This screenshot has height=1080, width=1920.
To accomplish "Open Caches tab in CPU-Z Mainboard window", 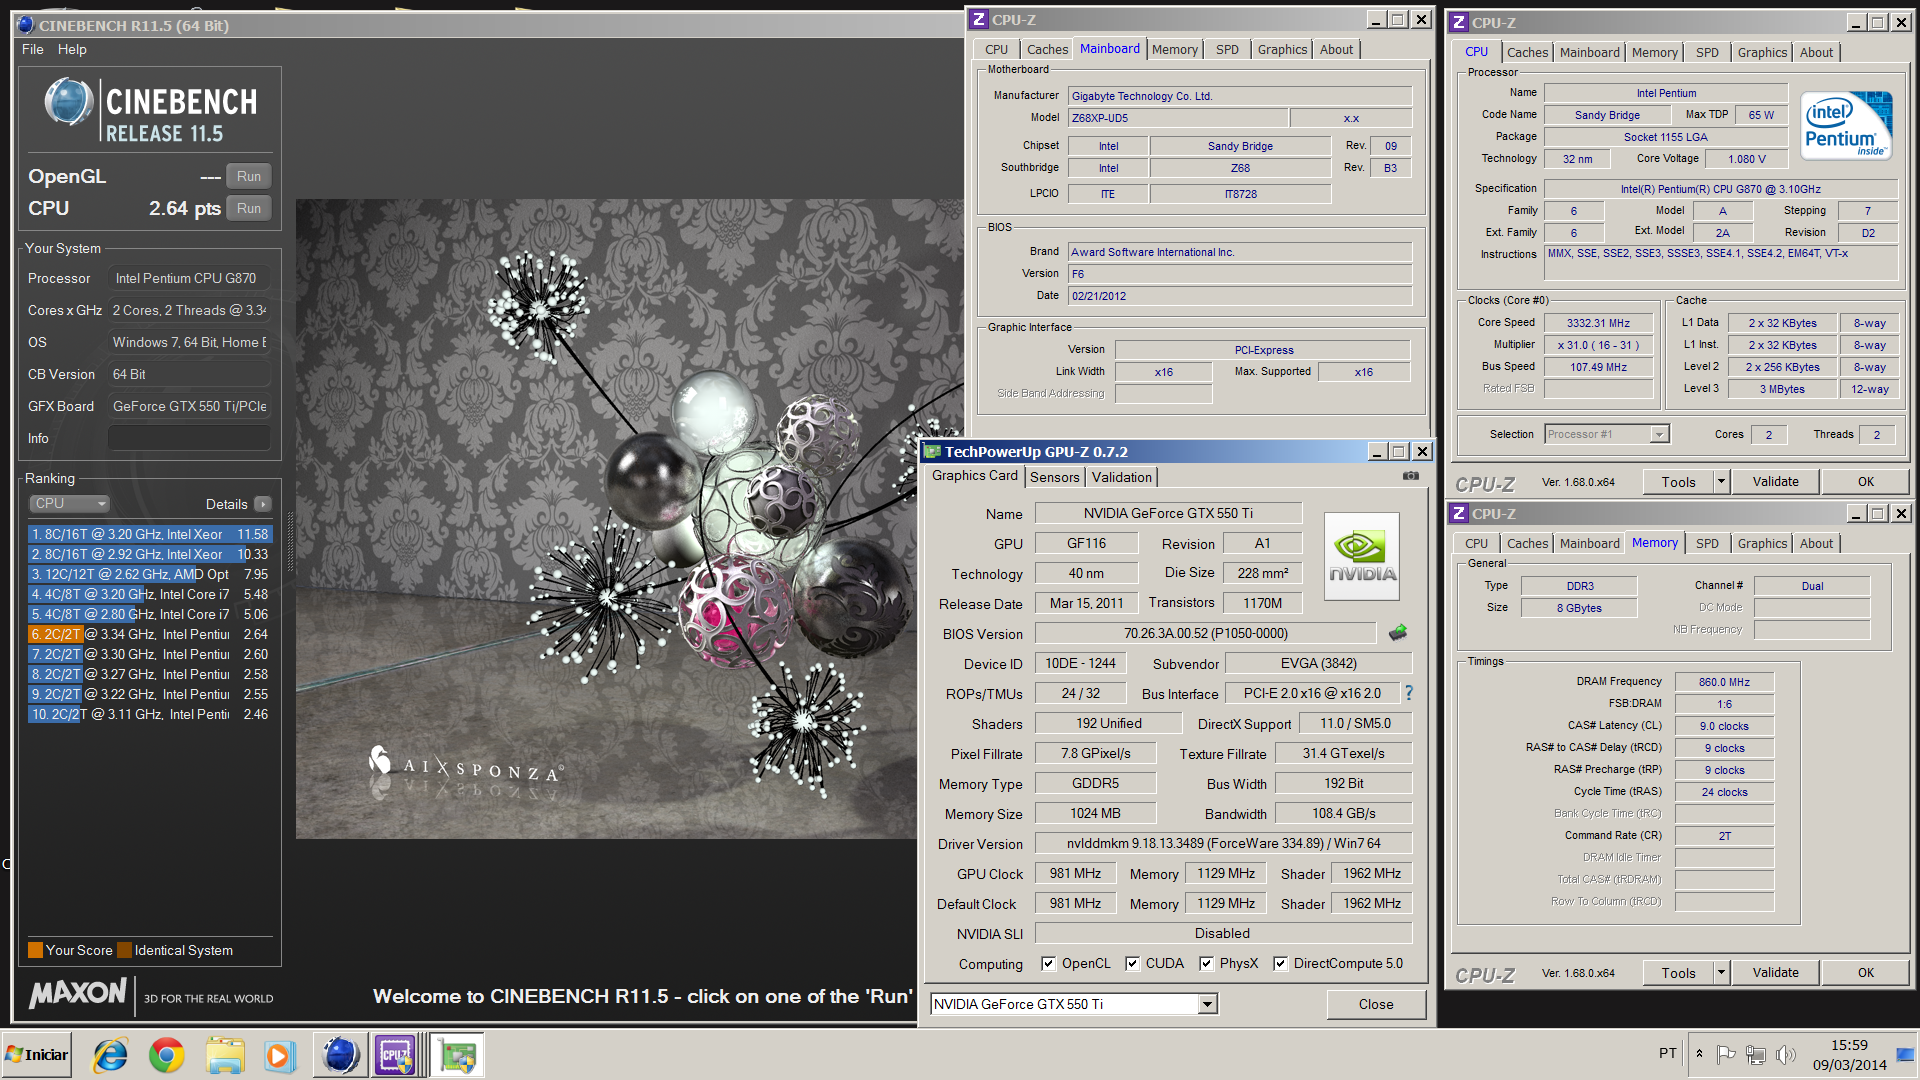I will (x=1047, y=49).
